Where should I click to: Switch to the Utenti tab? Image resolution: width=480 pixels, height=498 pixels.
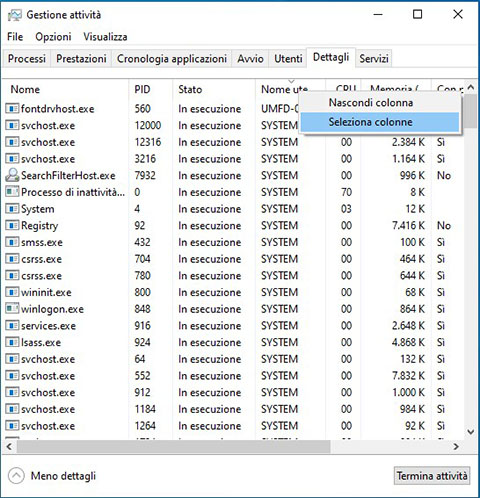coord(288,59)
